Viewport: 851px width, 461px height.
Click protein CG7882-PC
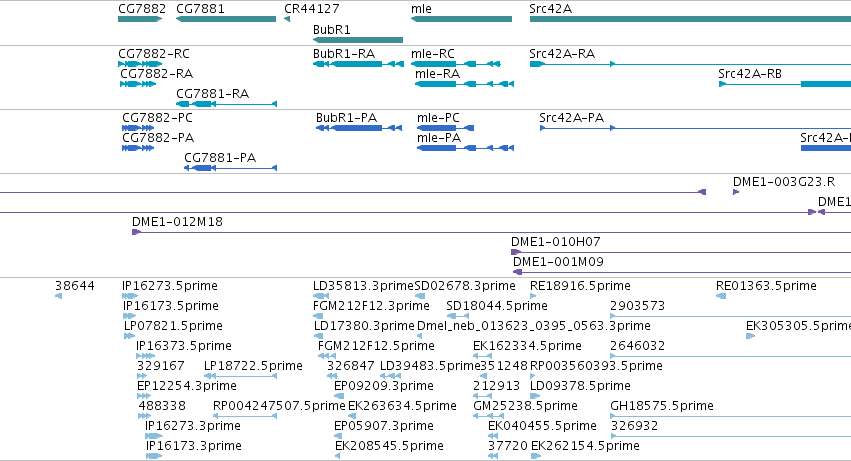tap(157, 118)
